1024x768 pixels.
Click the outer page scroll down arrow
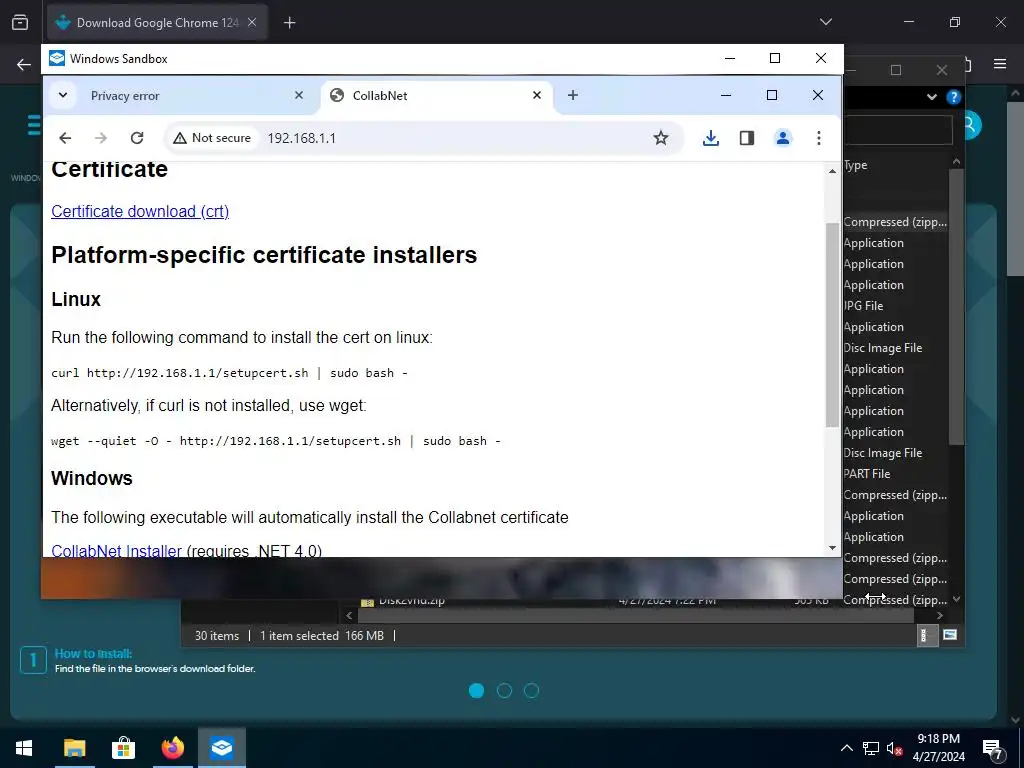pyautogui.click(x=1016, y=720)
